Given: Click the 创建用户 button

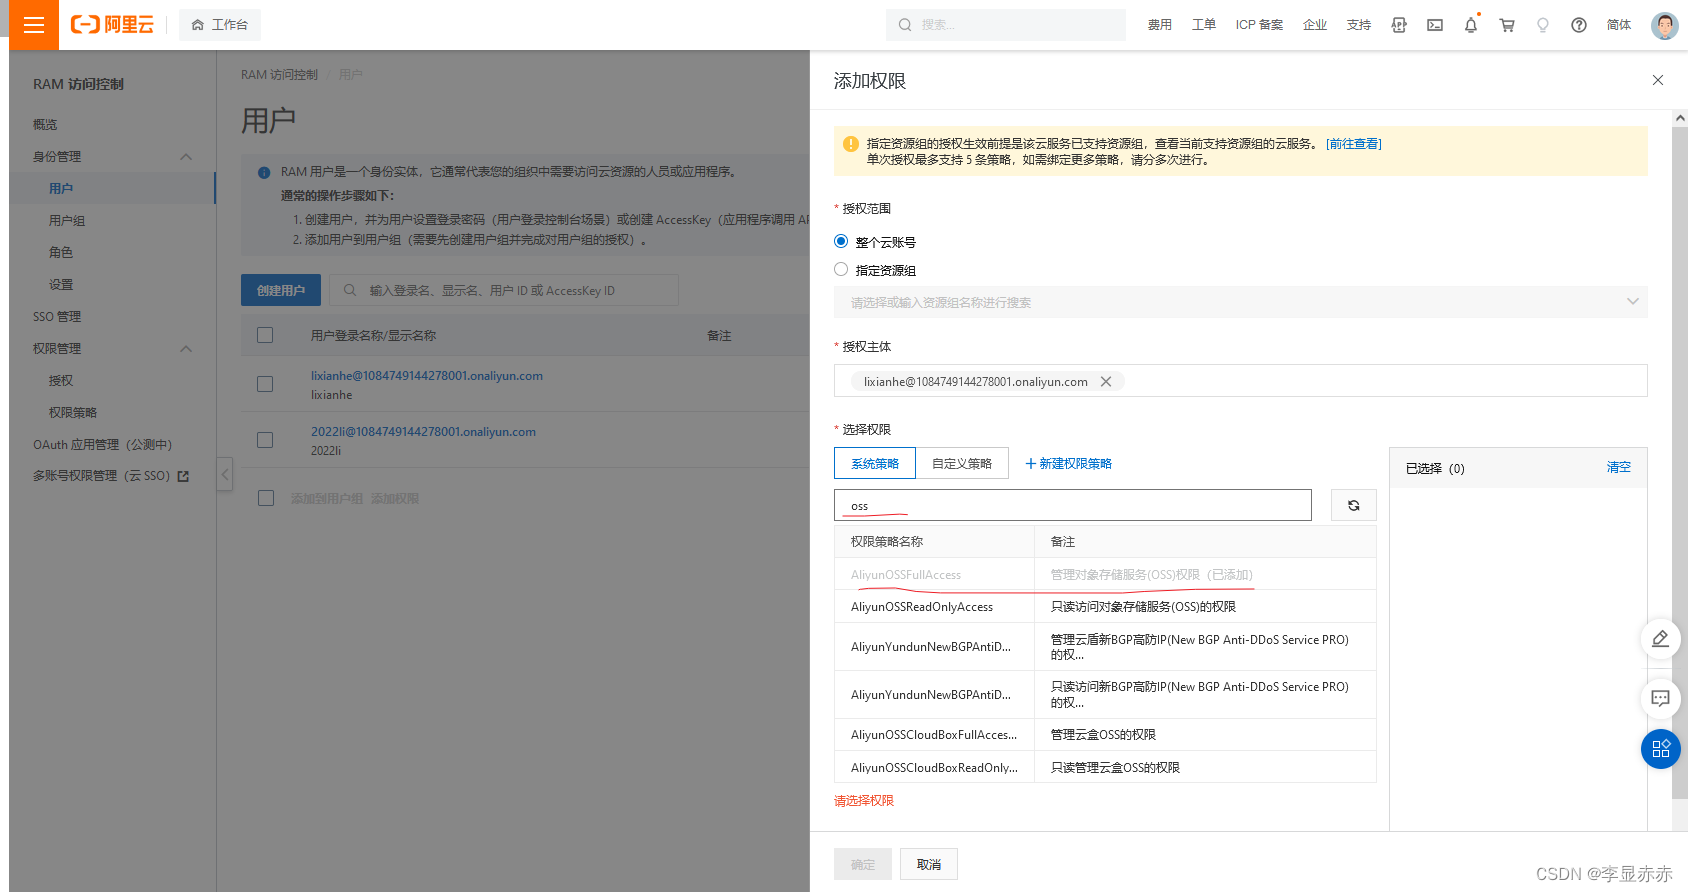Looking at the screenshot, I should click(281, 290).
